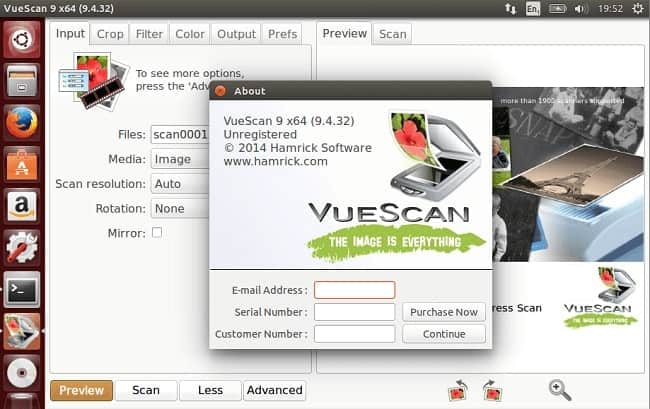Open the Terminal from the dock
The height and width of the screenshot is (409, 650).
click(22, 290)
